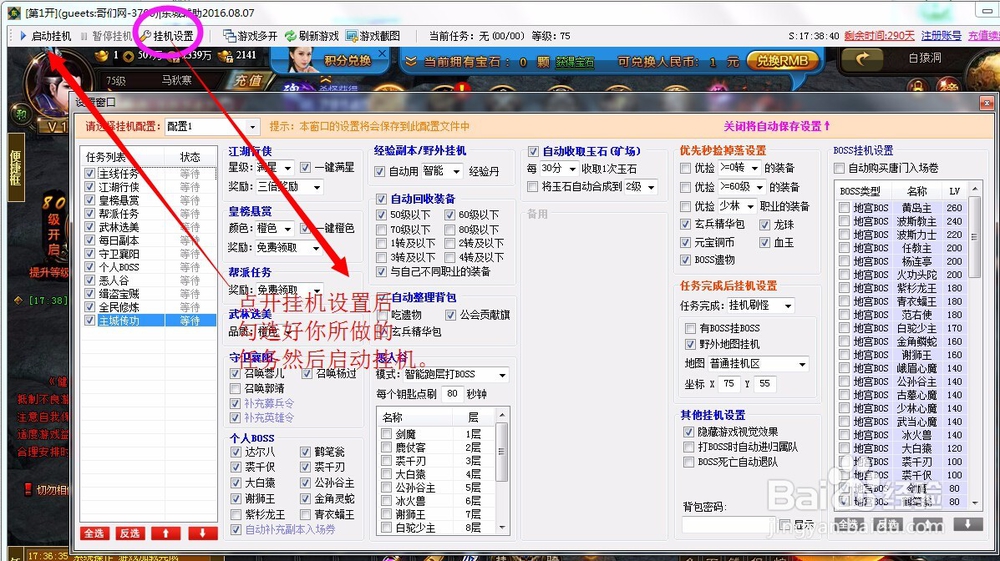This screenshot has width=1000, height=561.
Task: Click the X coordinate field showing 75
Action: (x=728, y=384)
